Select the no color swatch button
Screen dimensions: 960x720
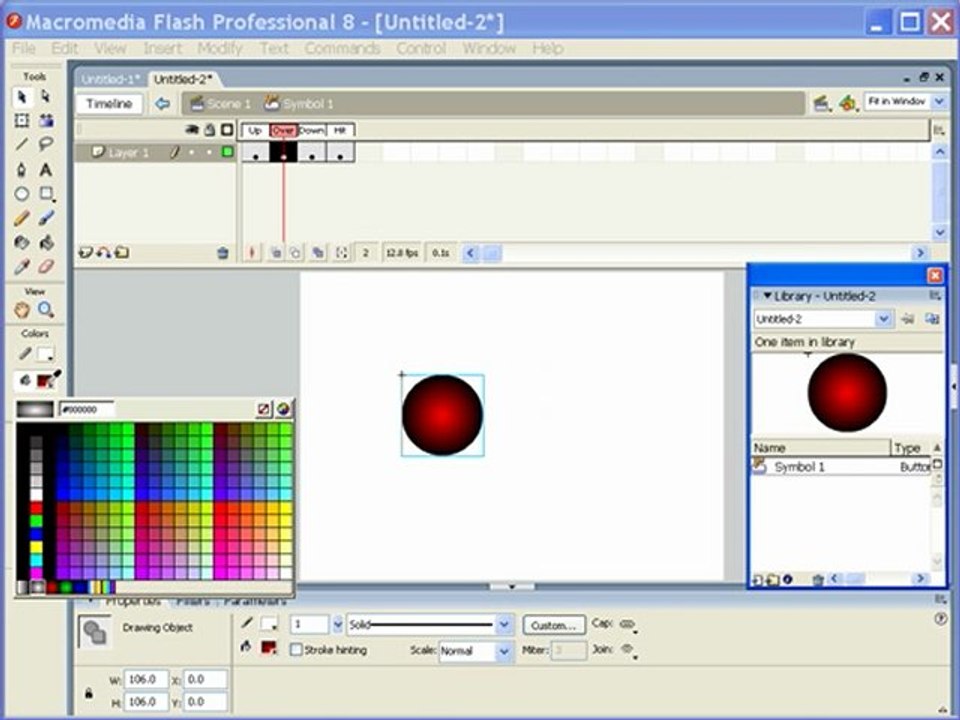tap(263, 409)
